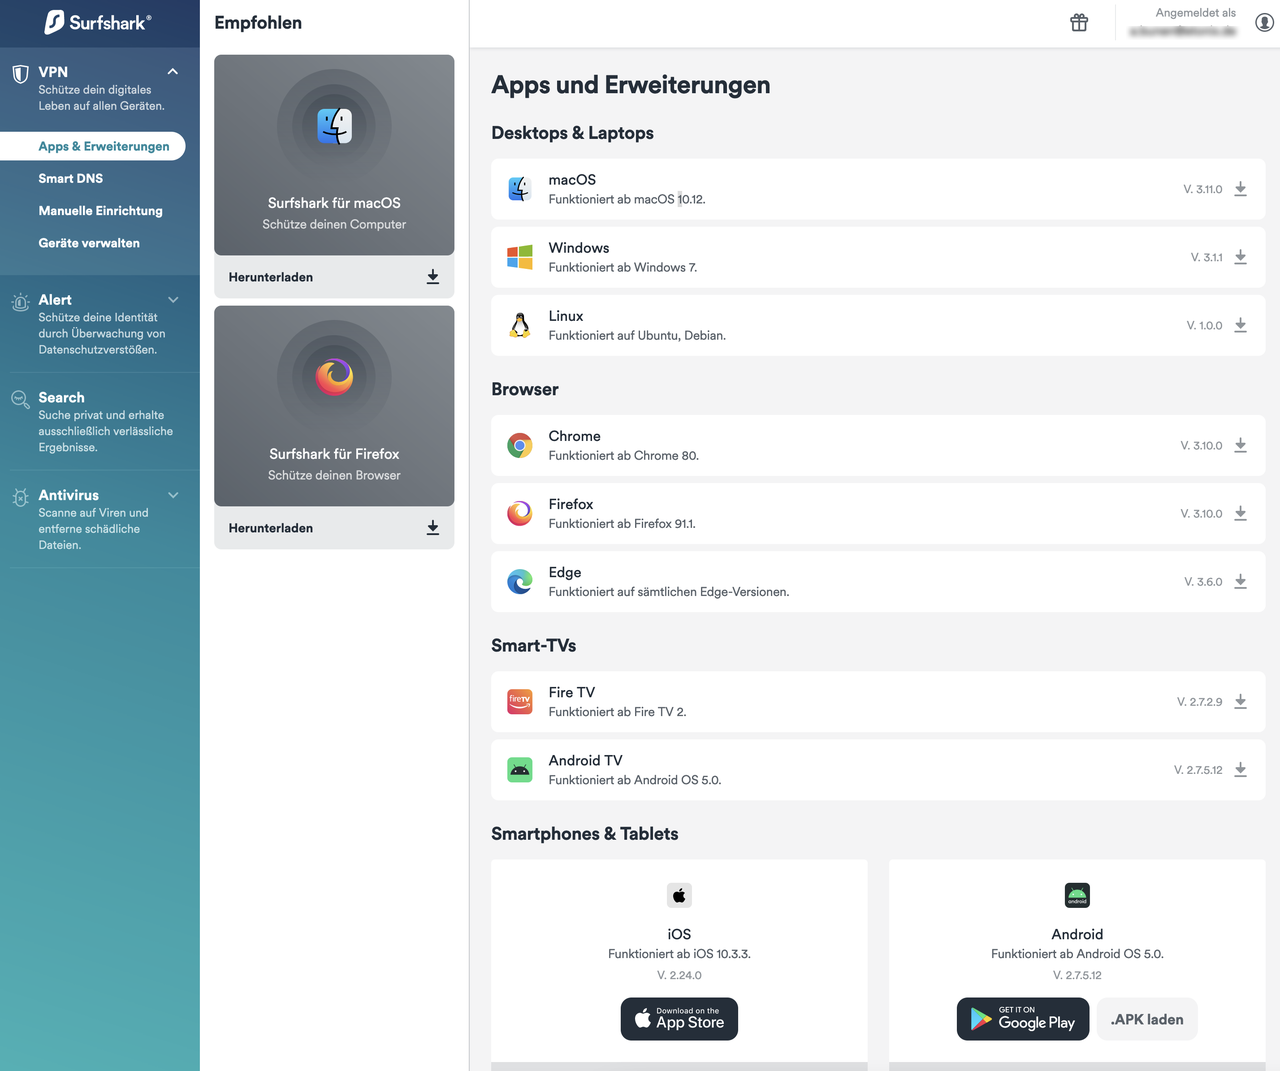Viewport: 1280px width, 1071px height.
Task: Click the Linux penguin icon
Action: click(x=520, y=325)
